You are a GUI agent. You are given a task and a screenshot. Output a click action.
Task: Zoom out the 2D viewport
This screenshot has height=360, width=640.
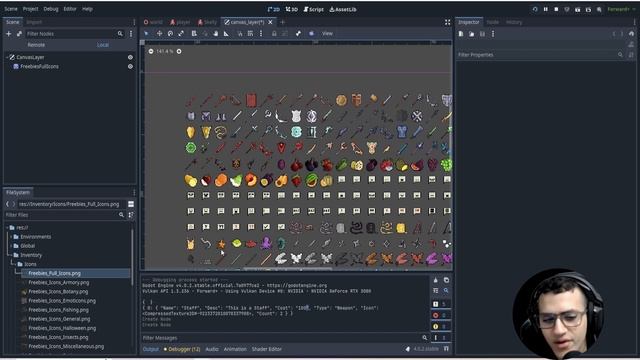click(151, 51)
